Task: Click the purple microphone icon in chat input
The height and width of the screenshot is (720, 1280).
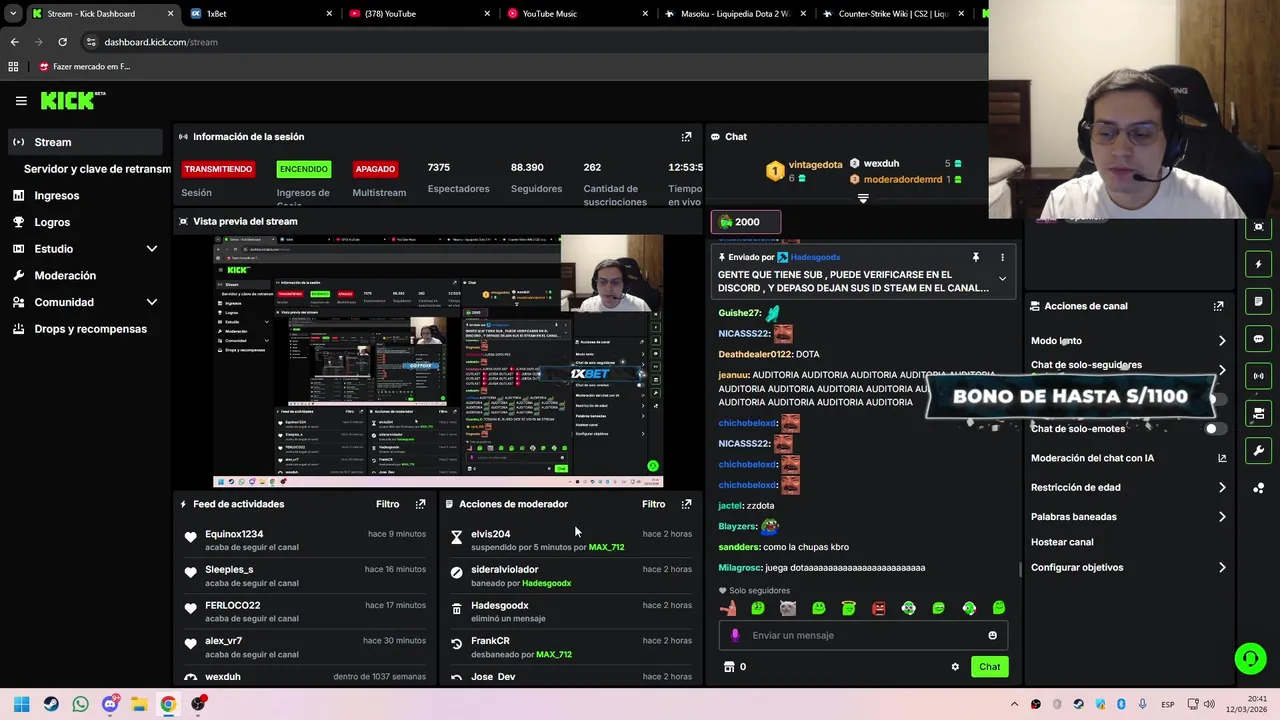Action: click(x=735, y=635)
